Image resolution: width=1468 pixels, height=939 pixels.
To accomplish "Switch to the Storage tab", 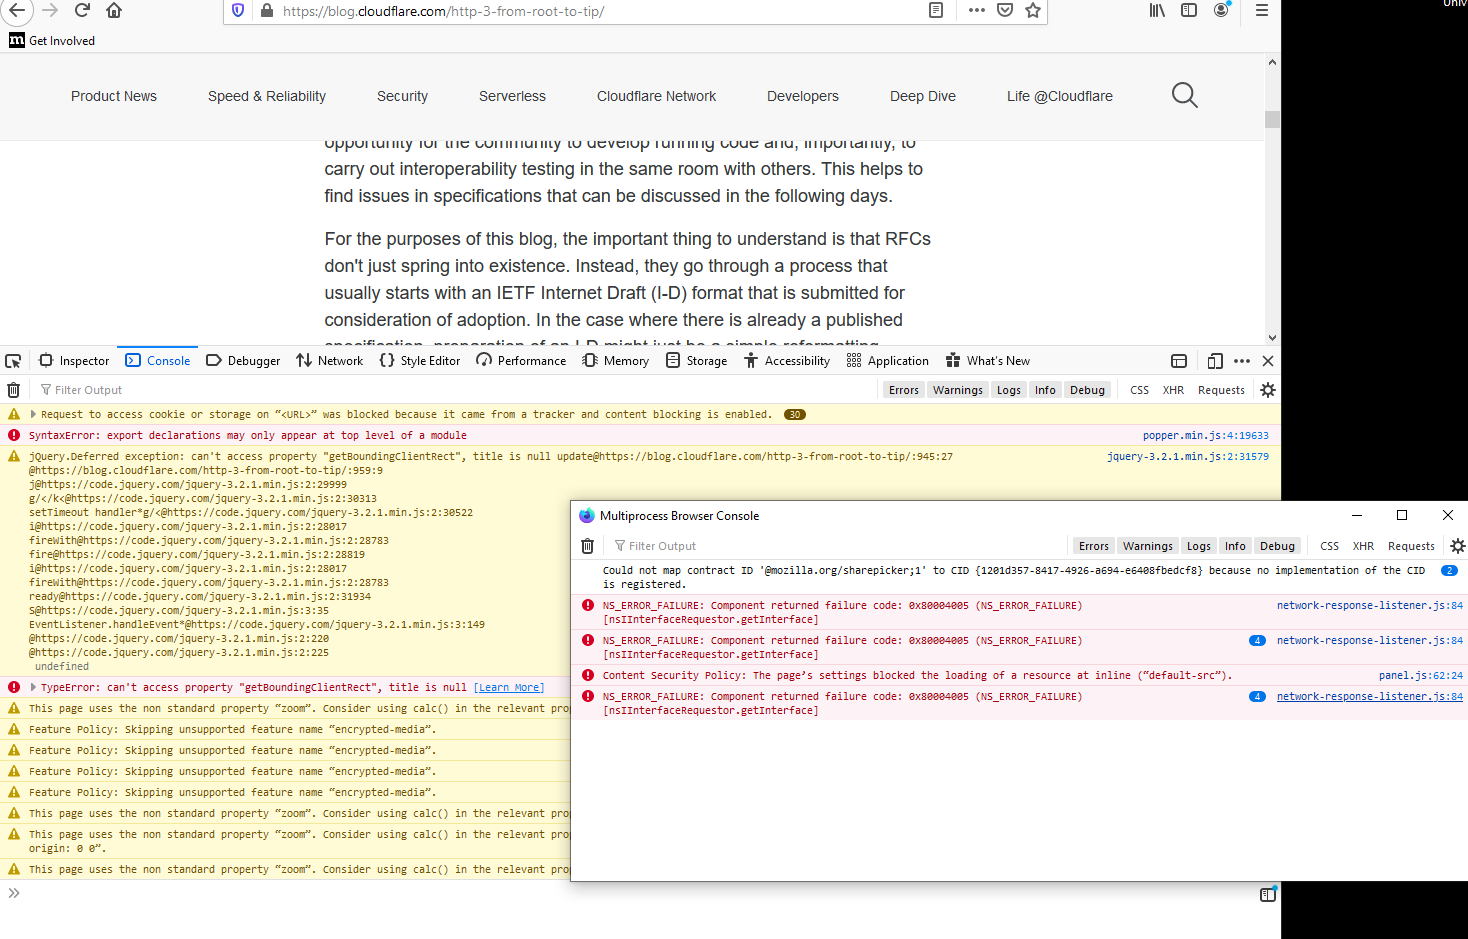I will pyautogui.click(x=697, y=361).
